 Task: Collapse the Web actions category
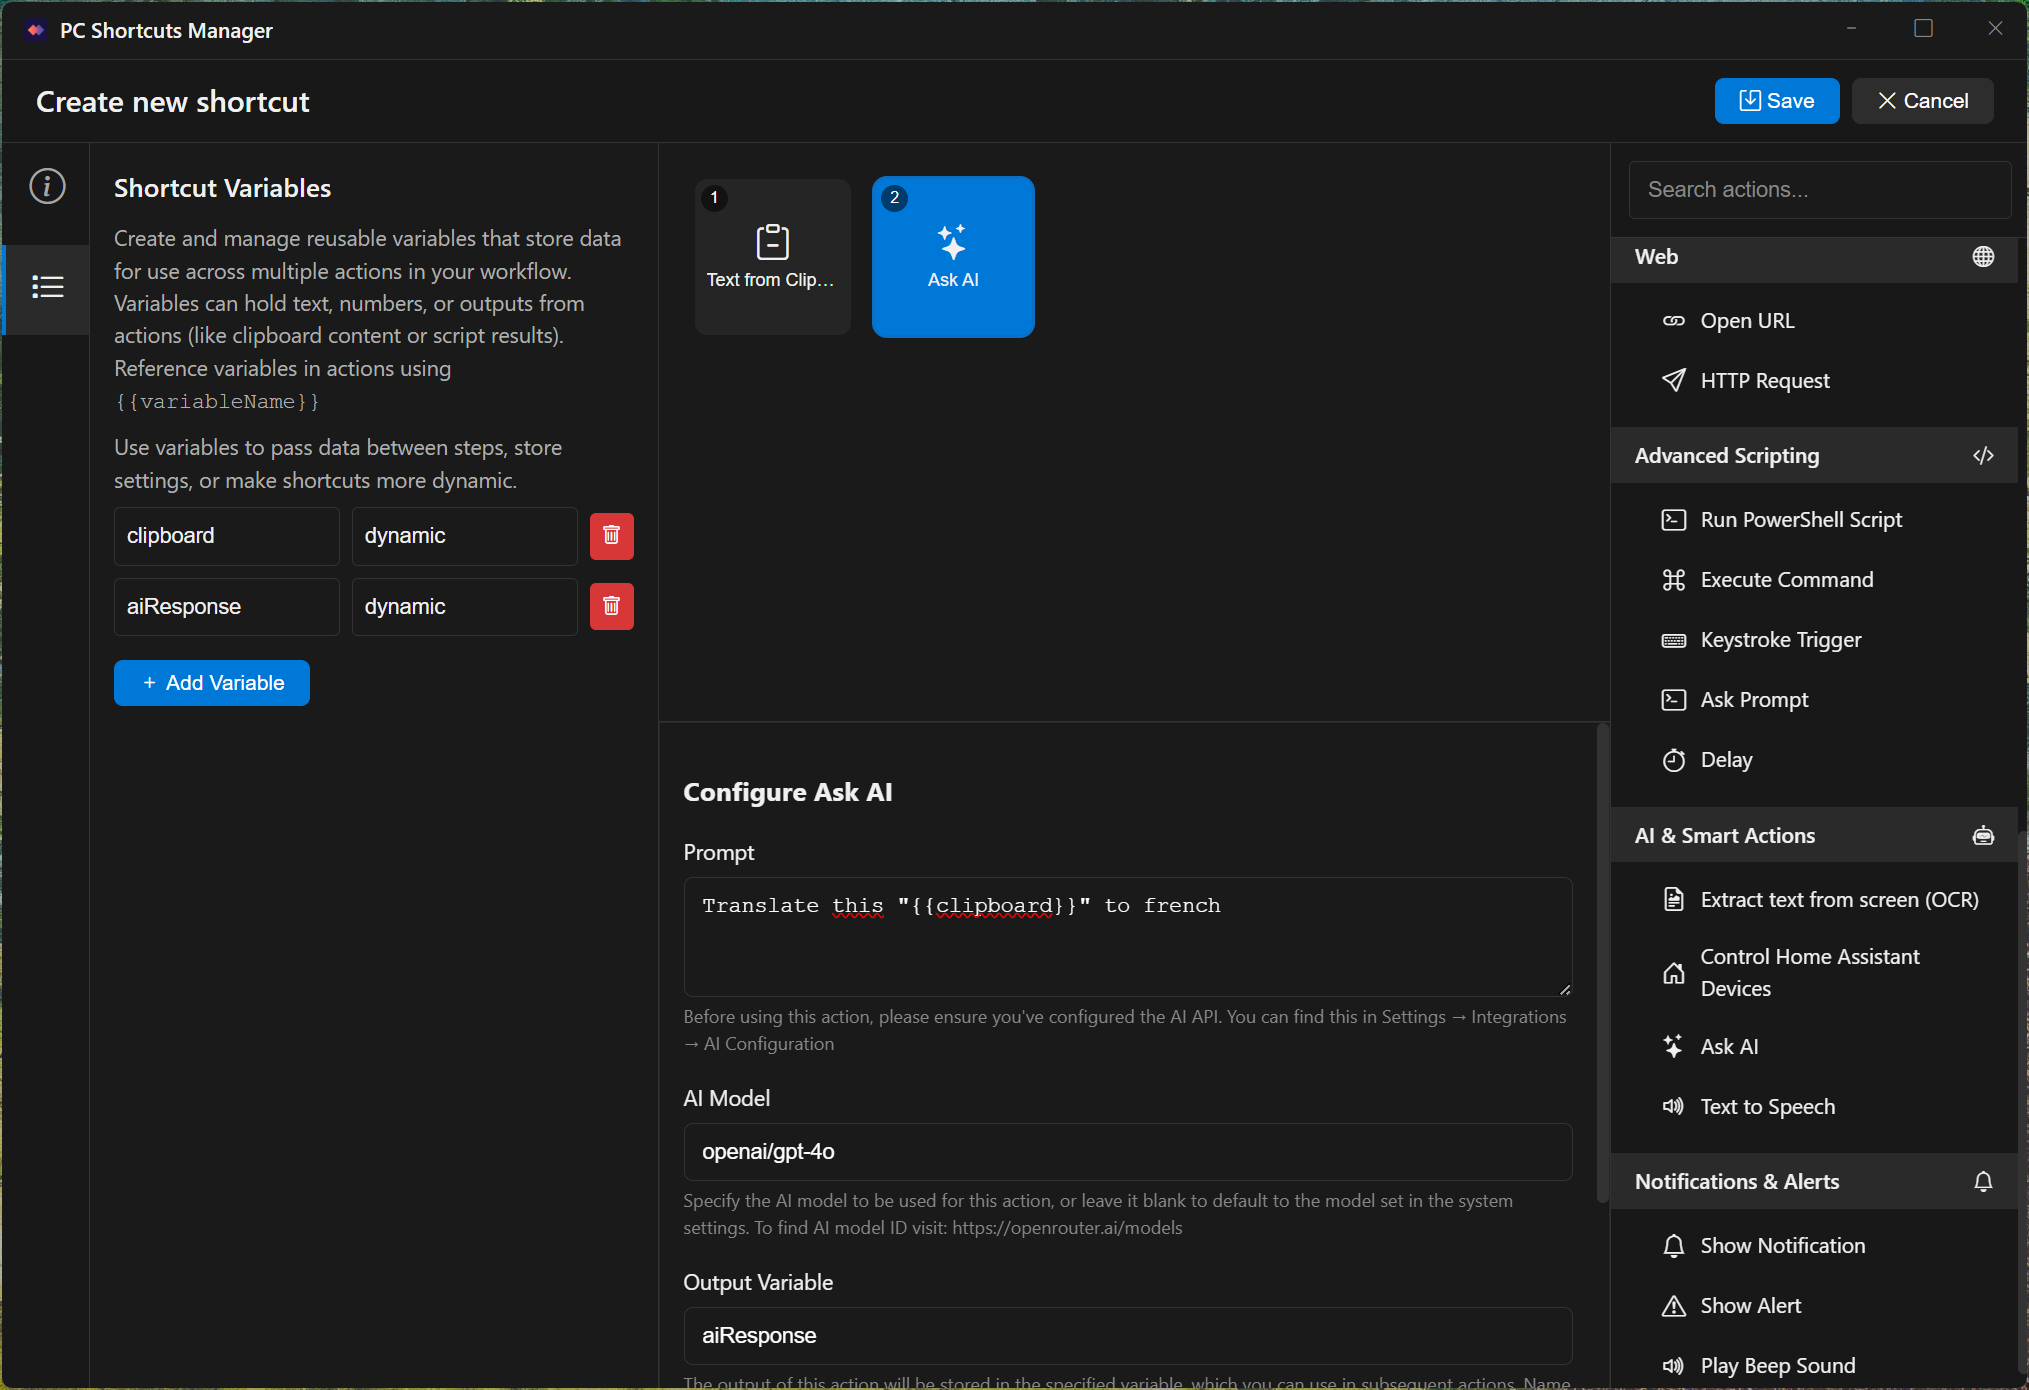click(x=1813, y=257)
